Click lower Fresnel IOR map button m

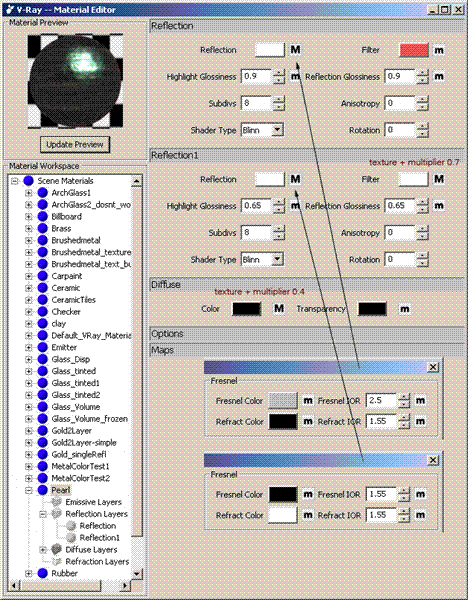420,494
